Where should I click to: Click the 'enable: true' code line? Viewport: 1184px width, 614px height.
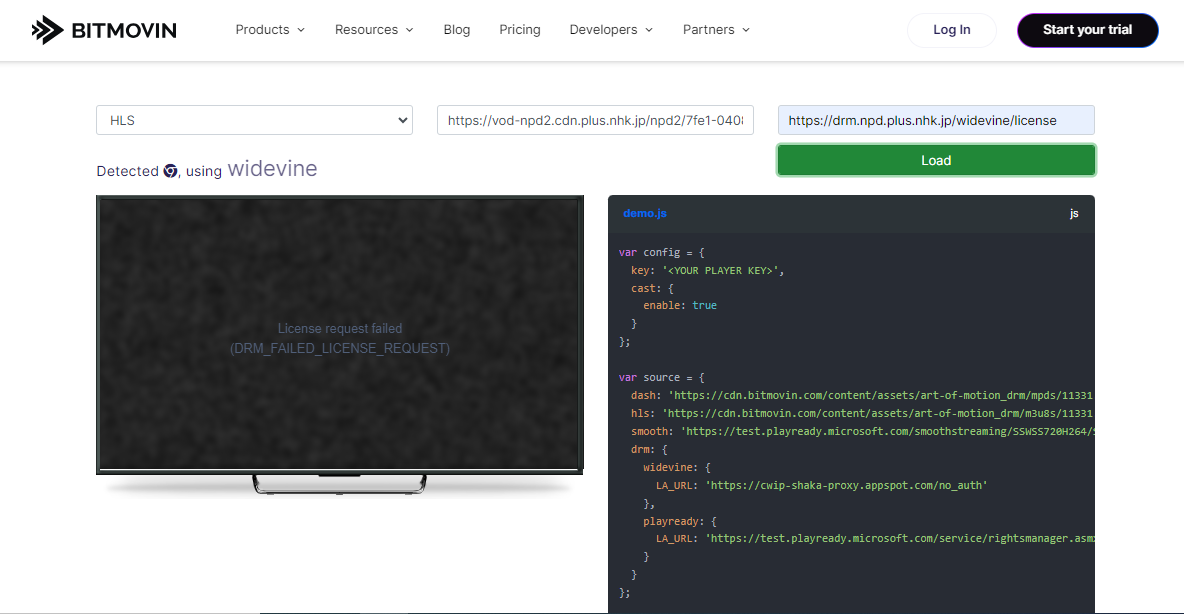[680, 305]
